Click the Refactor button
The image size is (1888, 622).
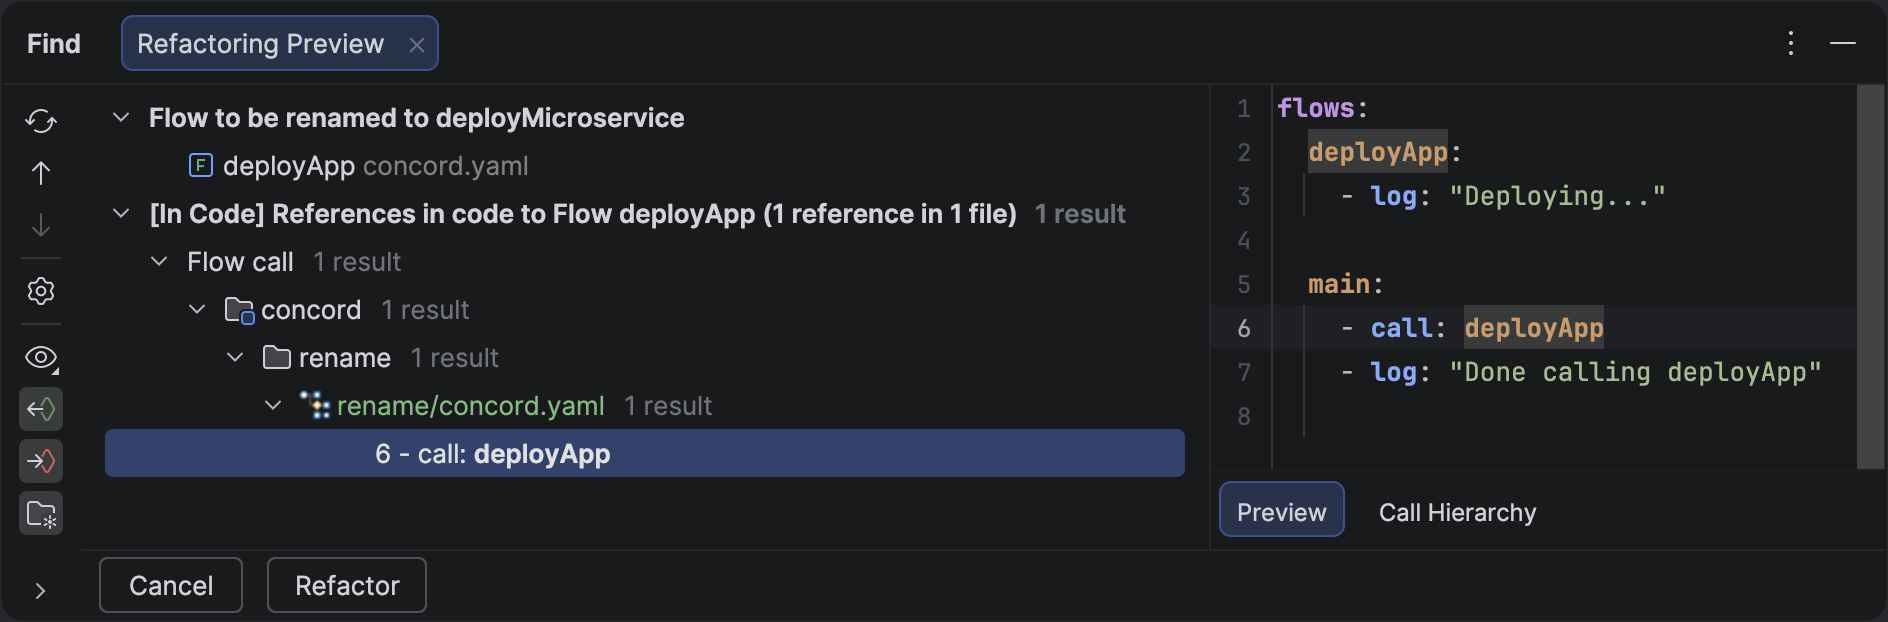[346, 585]
